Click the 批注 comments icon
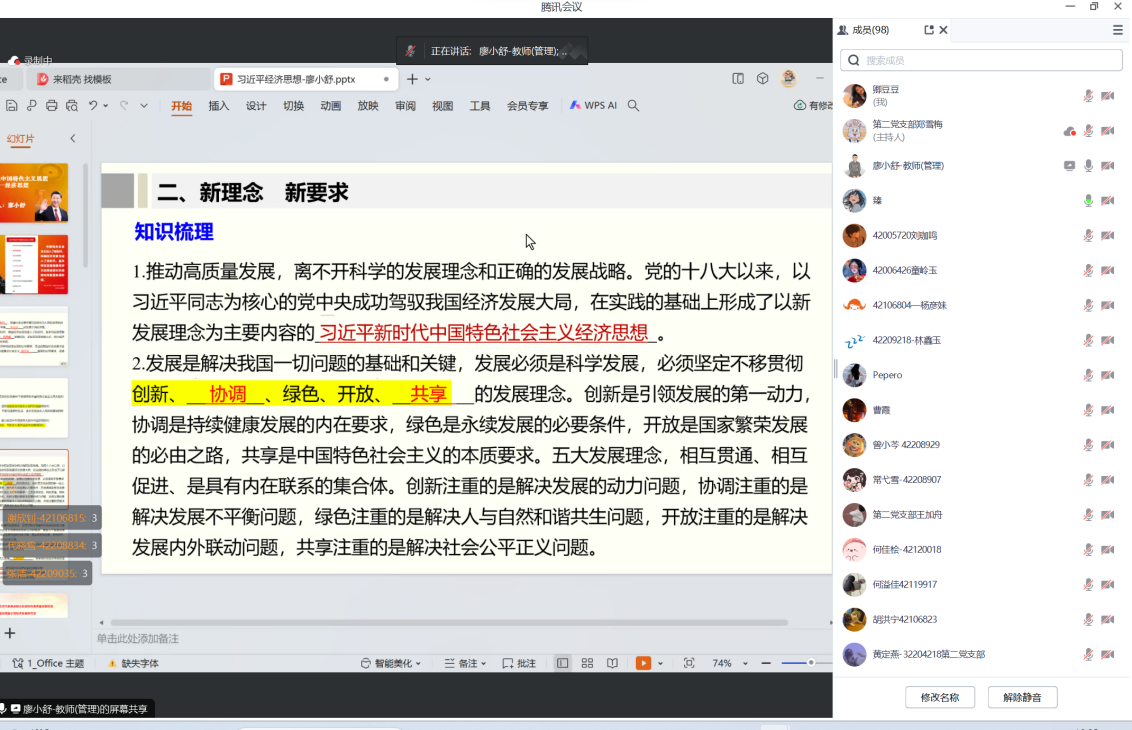1132x730 pixels. [x=519, y=663]
